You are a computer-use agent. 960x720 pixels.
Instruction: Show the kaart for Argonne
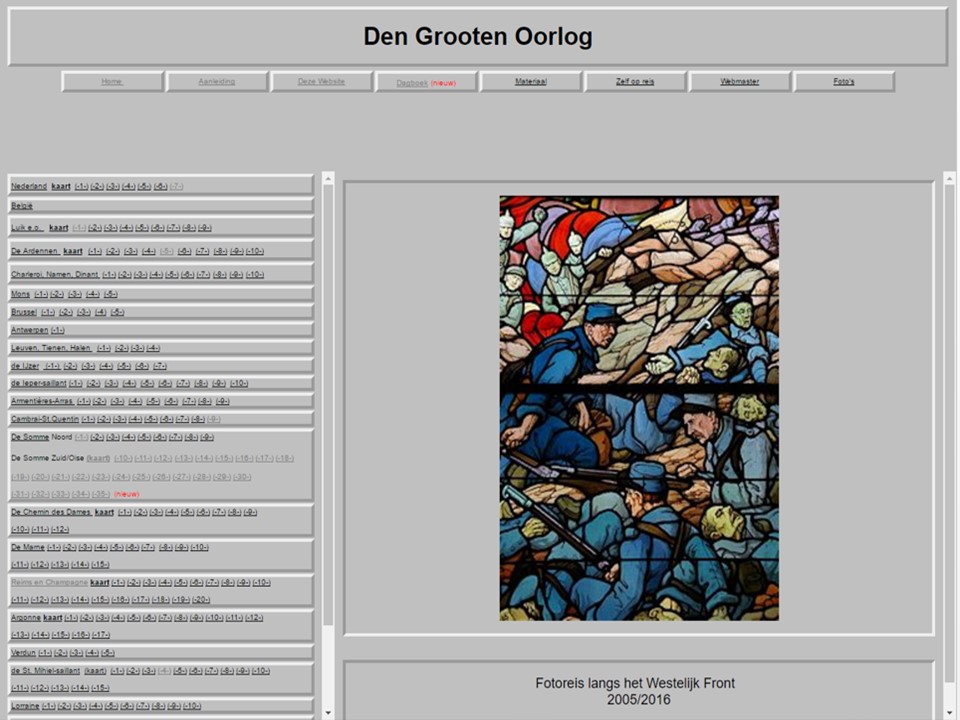tap(53, 618)
